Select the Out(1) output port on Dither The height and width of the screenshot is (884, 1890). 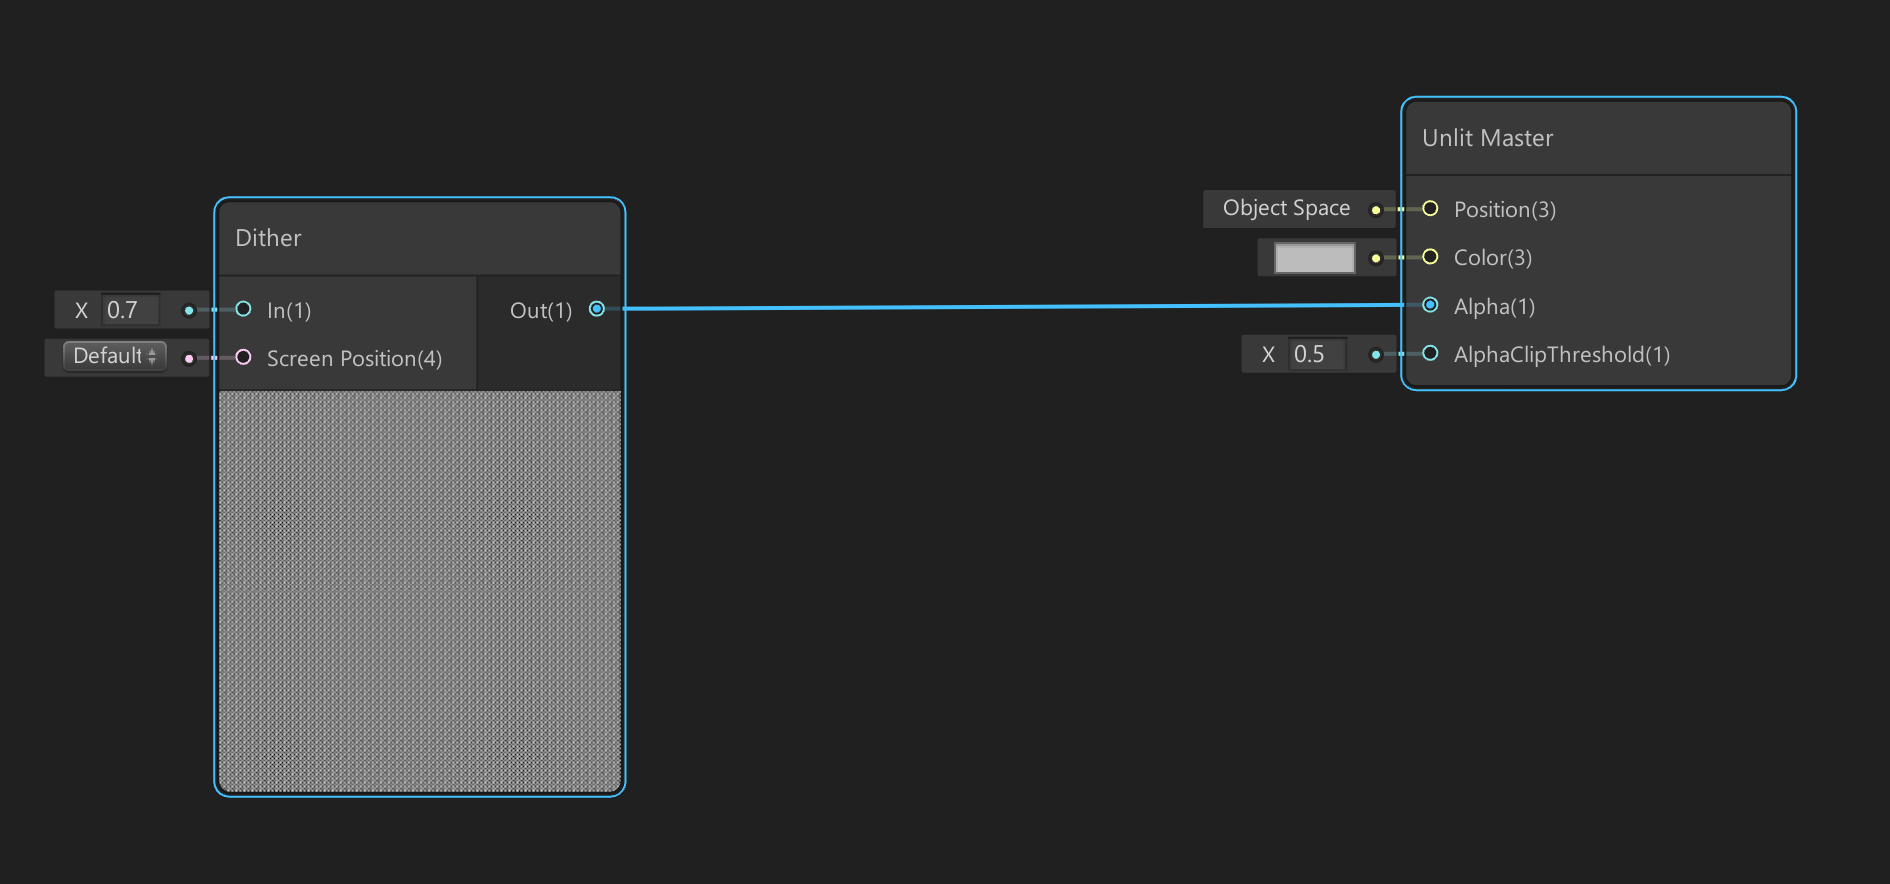point(597,309)
